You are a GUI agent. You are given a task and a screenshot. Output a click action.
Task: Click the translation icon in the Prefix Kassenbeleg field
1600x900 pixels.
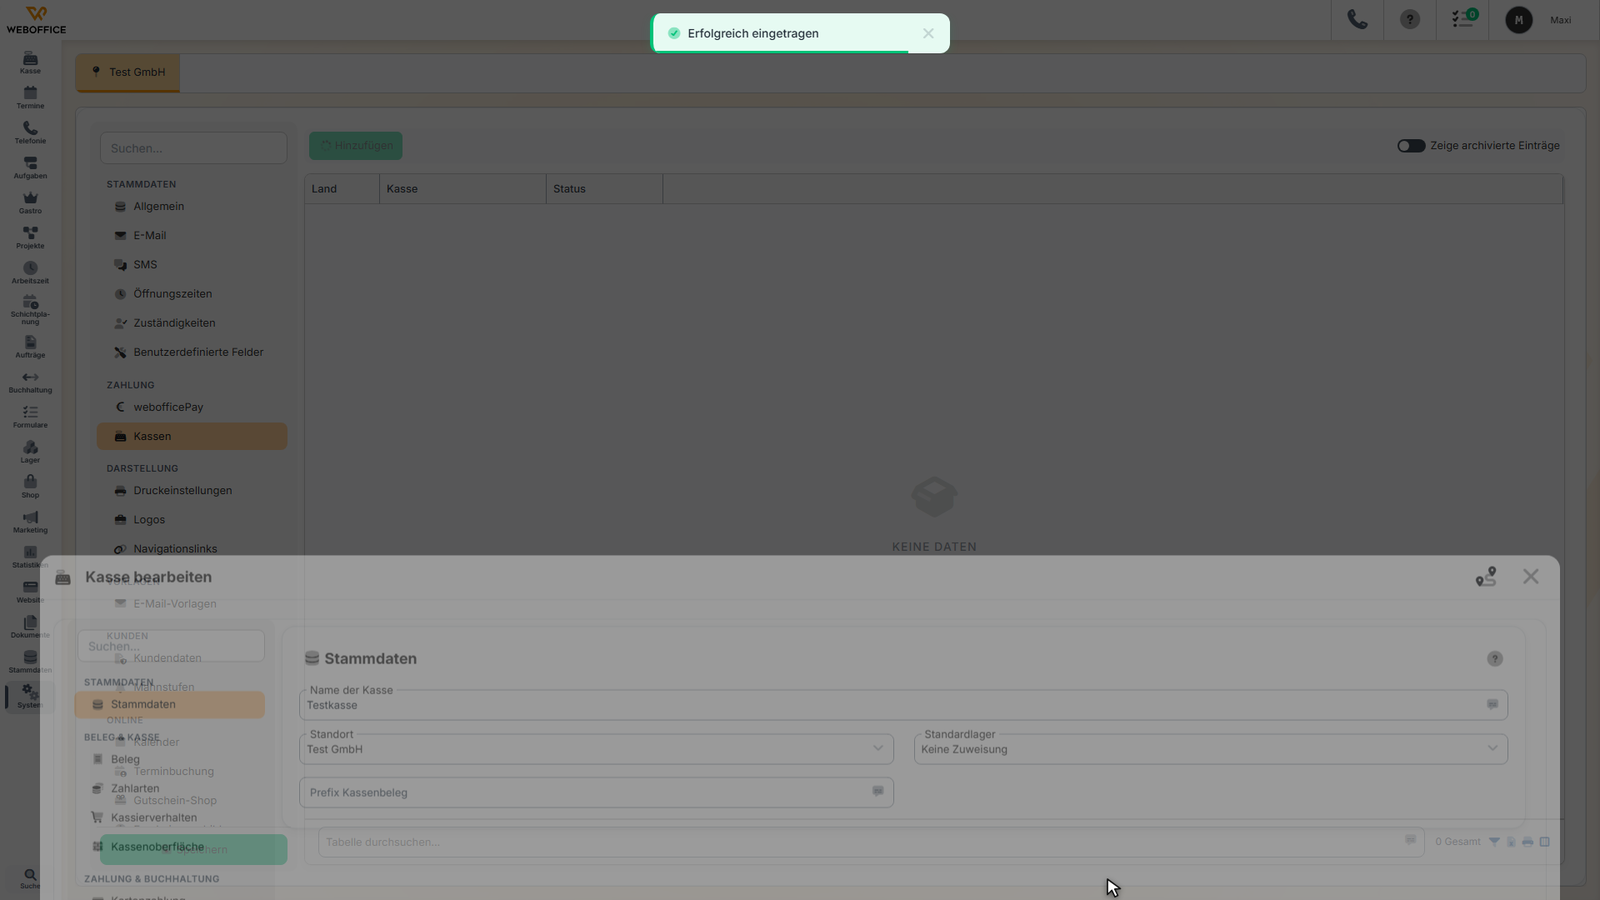click(878, 792)
